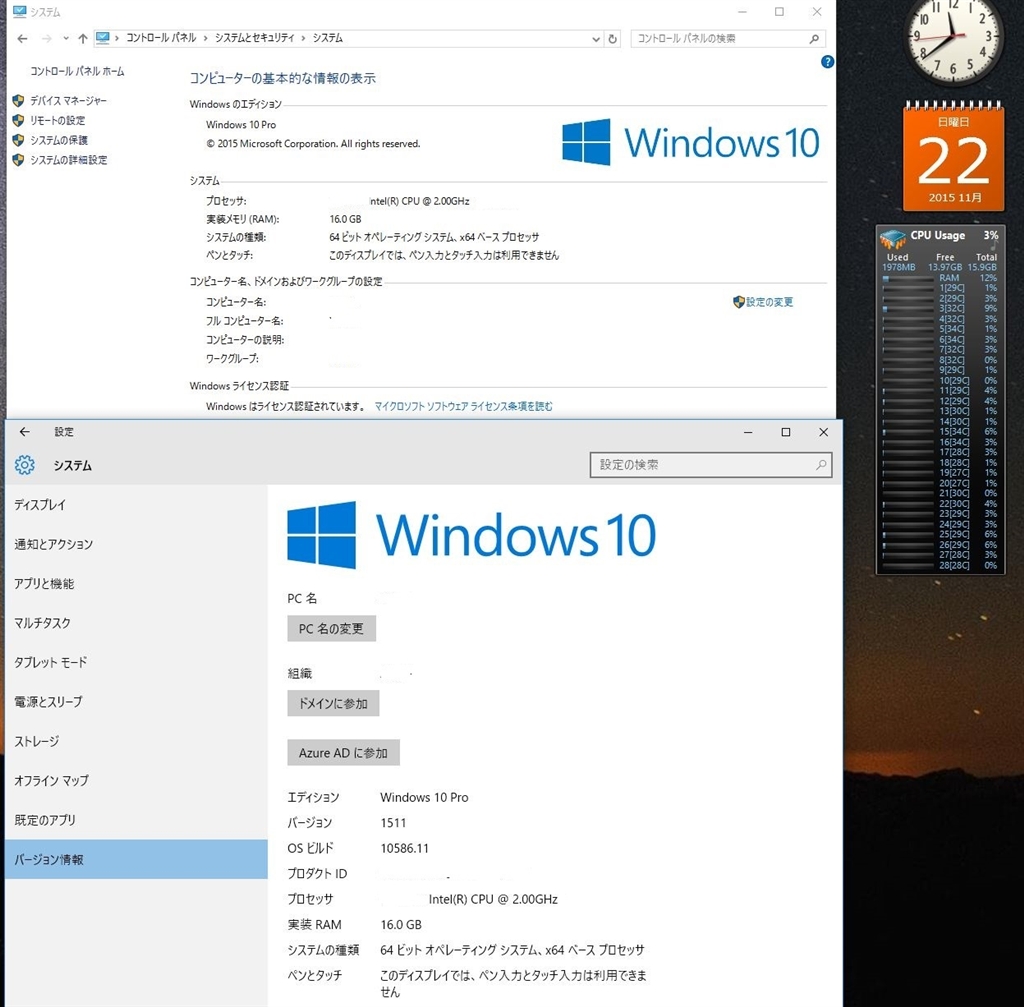Open コントロール パネル ホーム link
This screenshot has width=1024, height=1007.
click(x=77, y=71)
